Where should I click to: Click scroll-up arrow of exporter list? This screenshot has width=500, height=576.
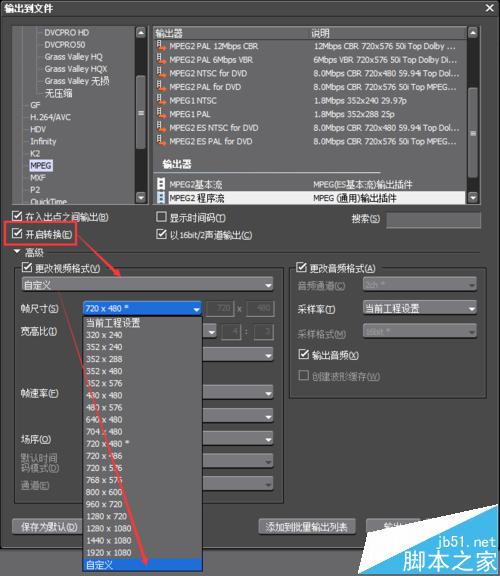pos(473,33)
